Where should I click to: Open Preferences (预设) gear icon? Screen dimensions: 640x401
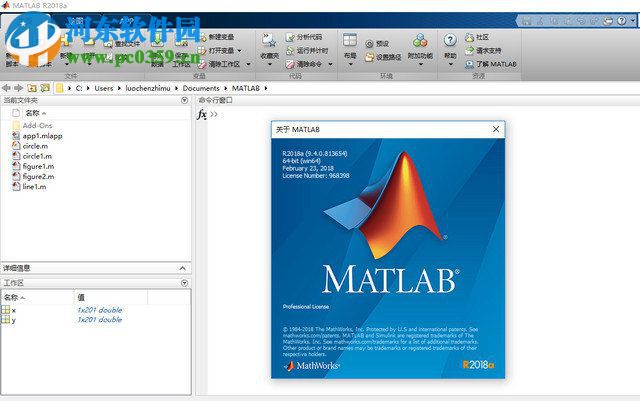(369, 44)
